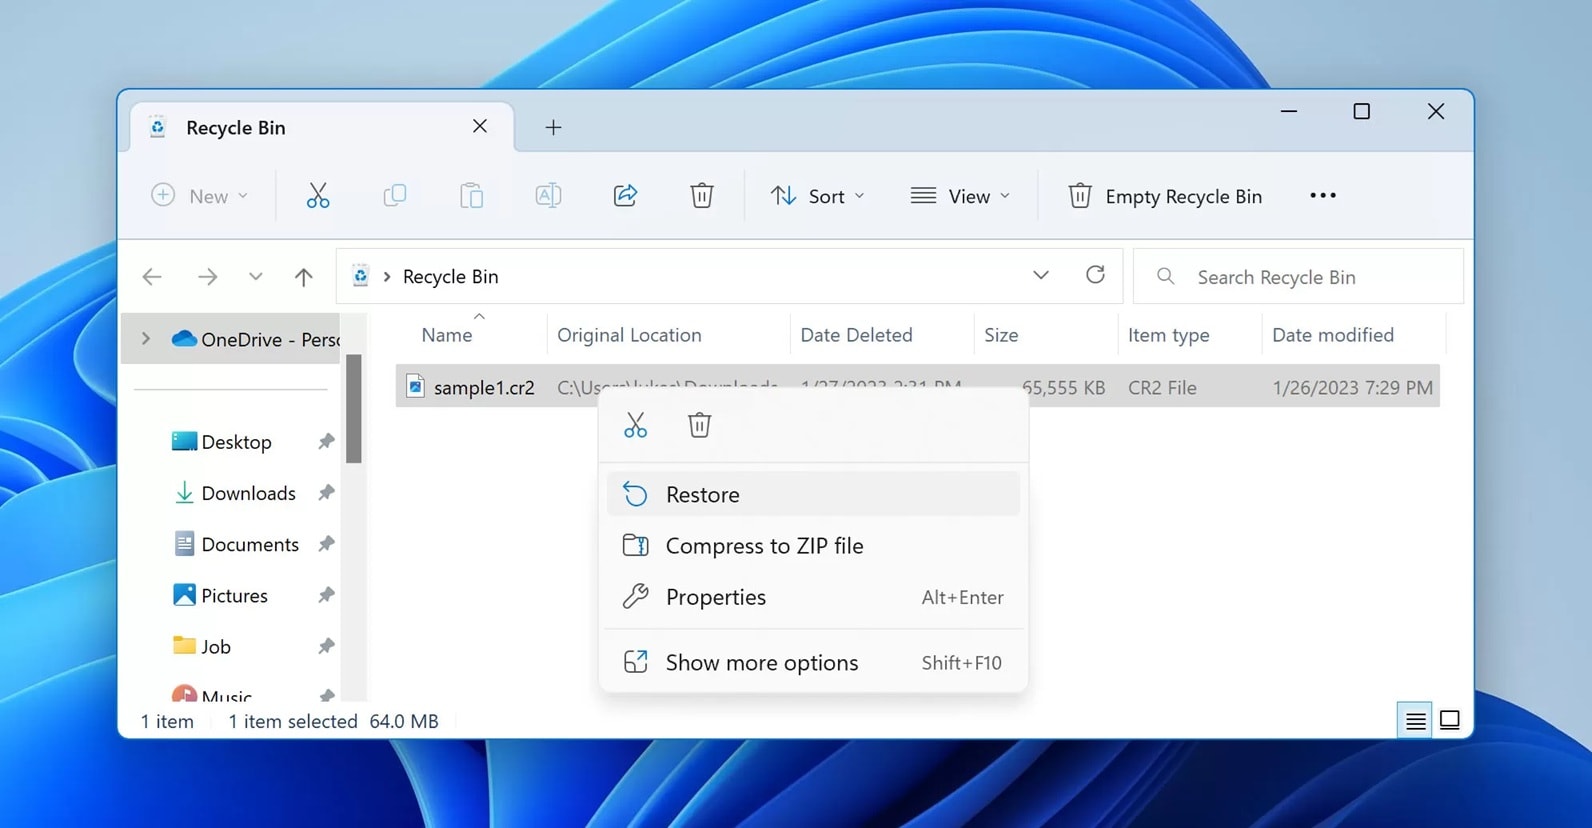Viewport: 1592px width, 828px height.
Task: Go back with the back arrow
Action: [x=152, y=277]
